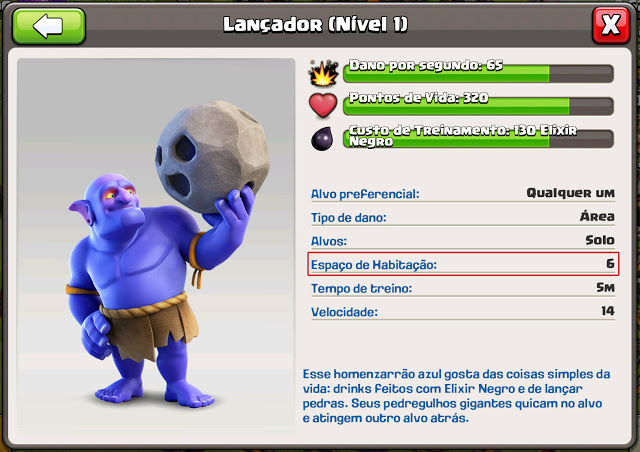
Task: Click the dark elixir drop icon
Action: [322, 138]
